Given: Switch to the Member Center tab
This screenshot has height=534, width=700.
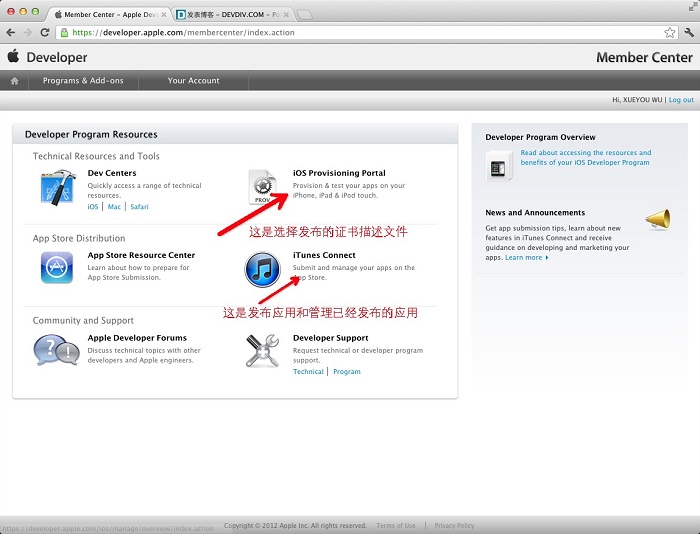Looking at the screenshot, I should (108, 14).
